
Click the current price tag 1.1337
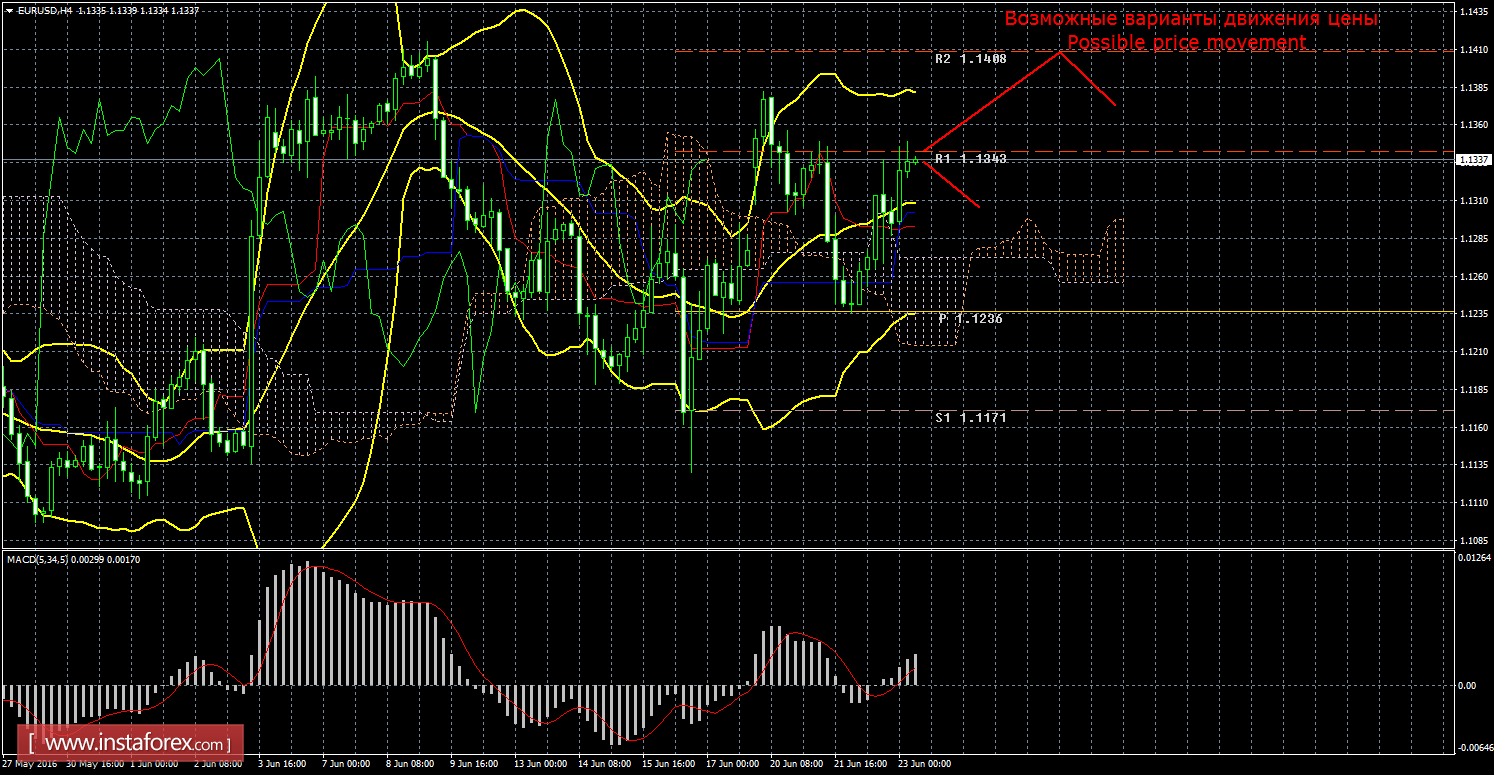1475,160
